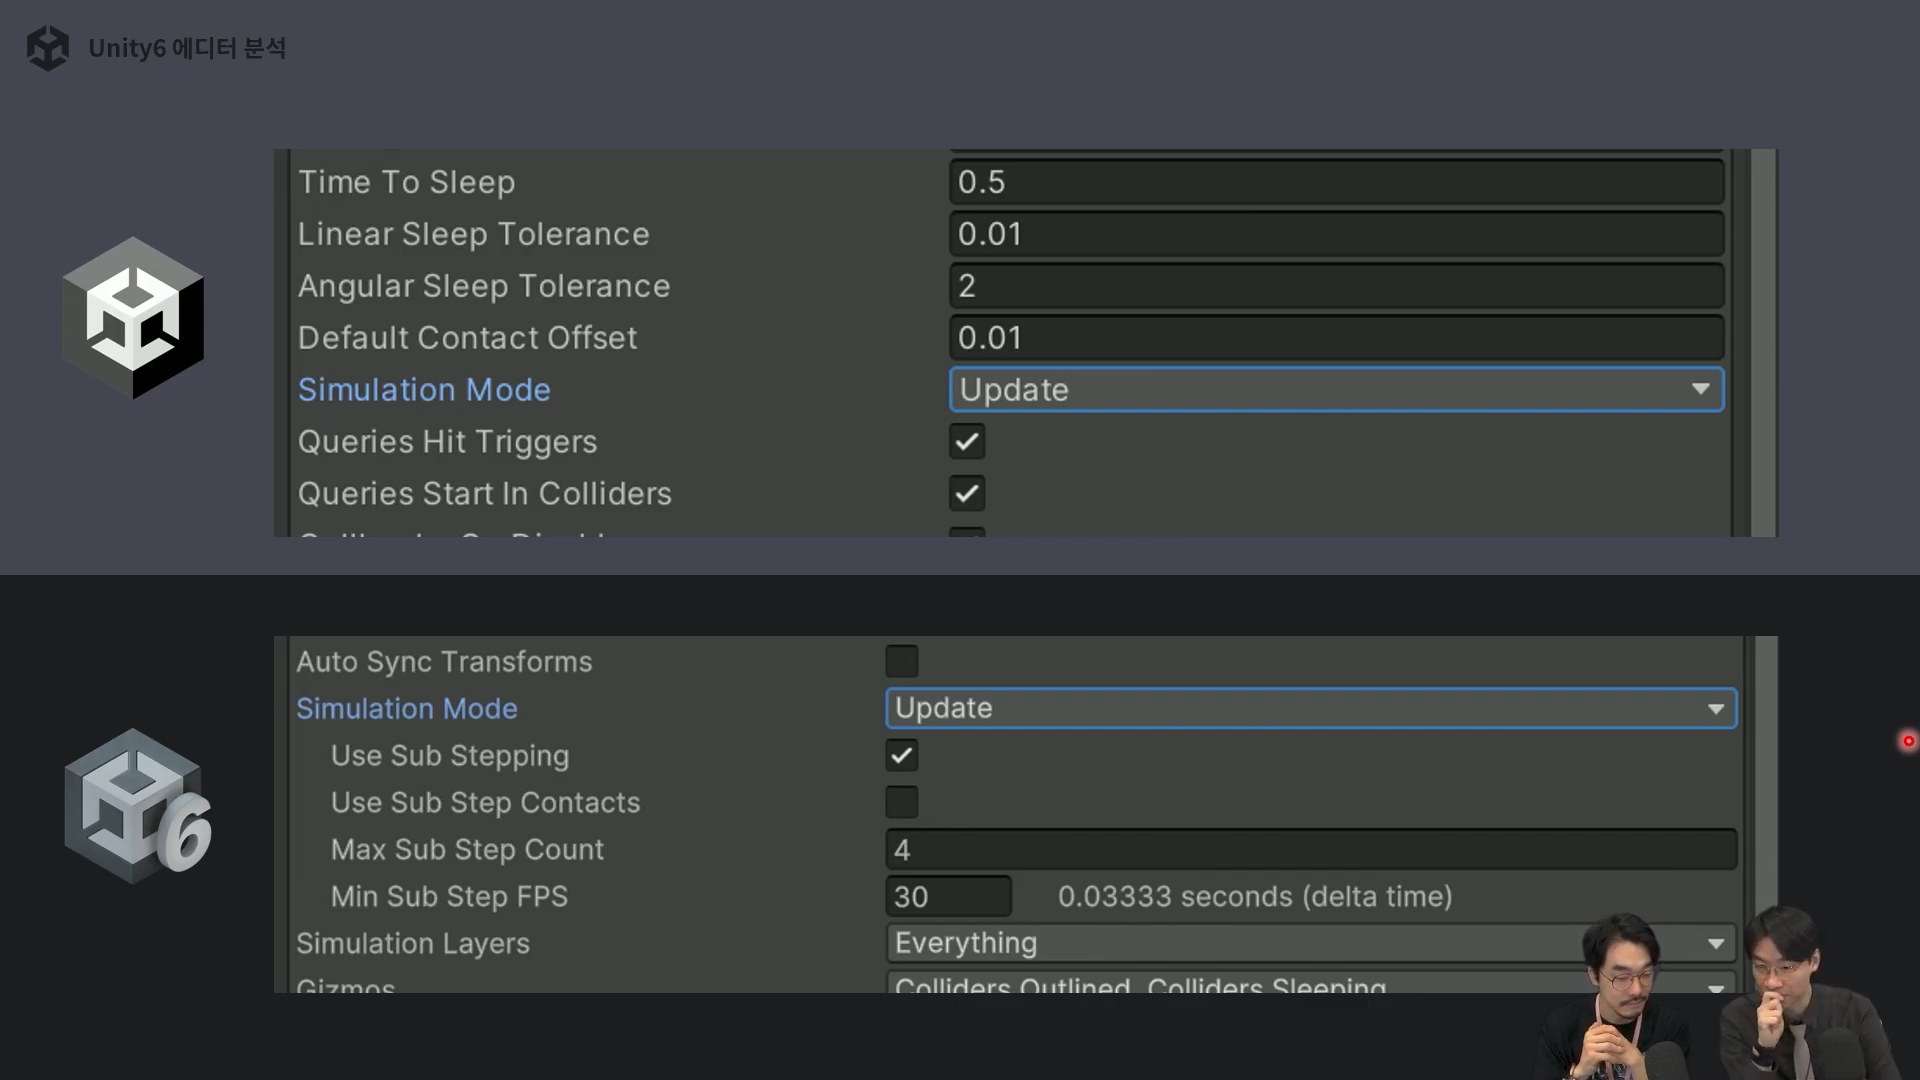
Task: Click the upper panel vertical scrollbar
Action: click(x=1764, y=342)
